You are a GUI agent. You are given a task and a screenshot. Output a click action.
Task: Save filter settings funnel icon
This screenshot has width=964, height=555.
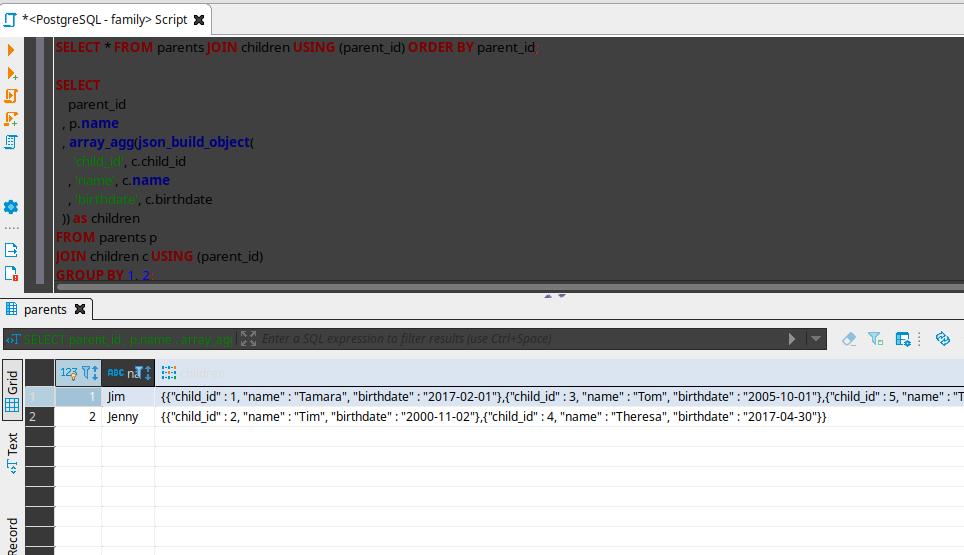[875, 339]
